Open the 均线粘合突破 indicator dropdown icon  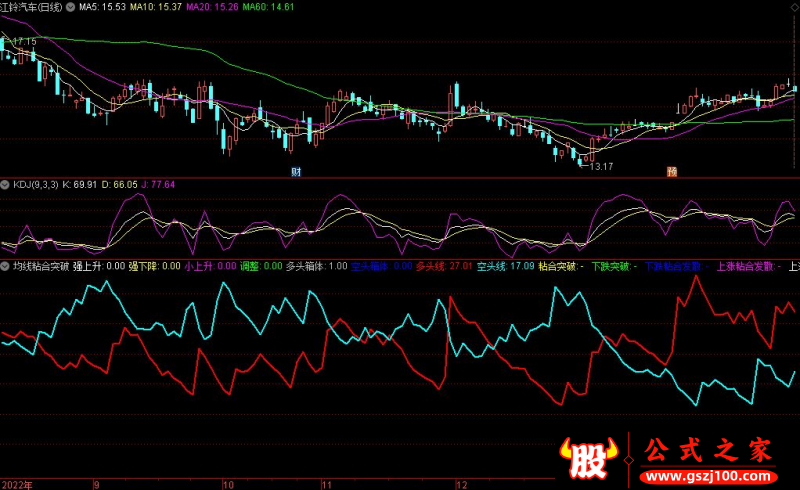[x=5, y=266]
